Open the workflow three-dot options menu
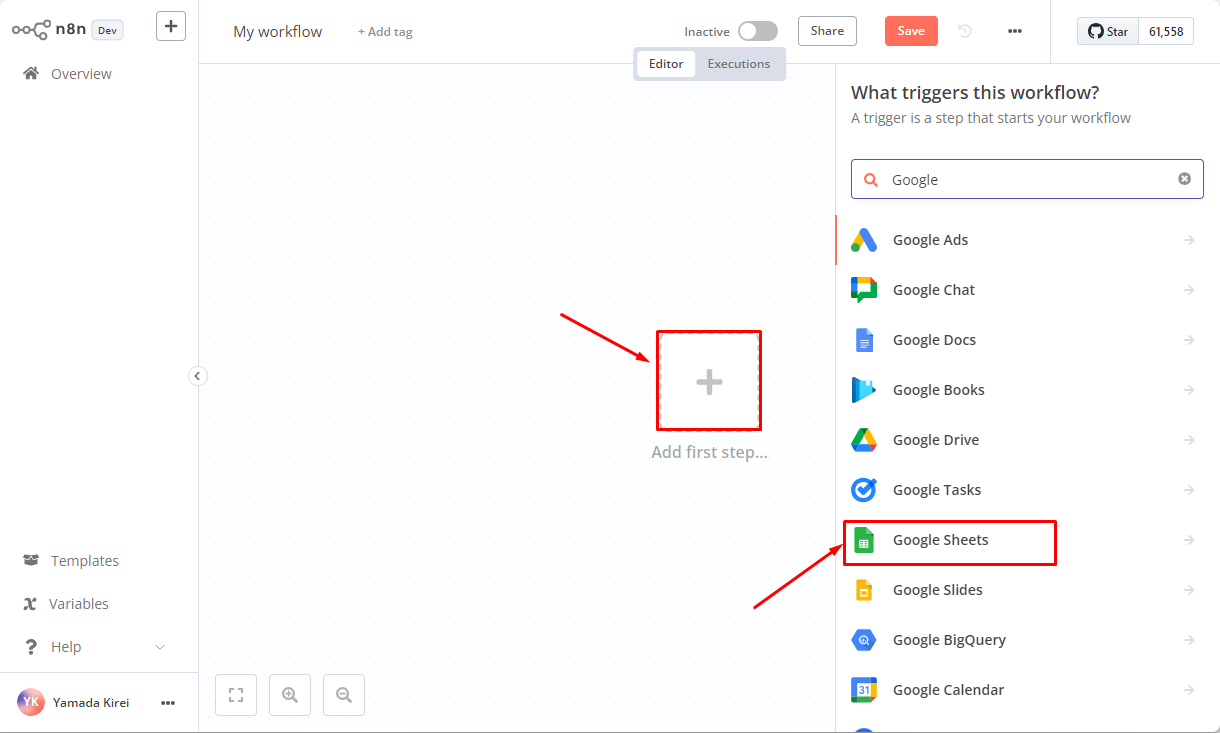This screenshot has width=1220, height=733. 1015,31
